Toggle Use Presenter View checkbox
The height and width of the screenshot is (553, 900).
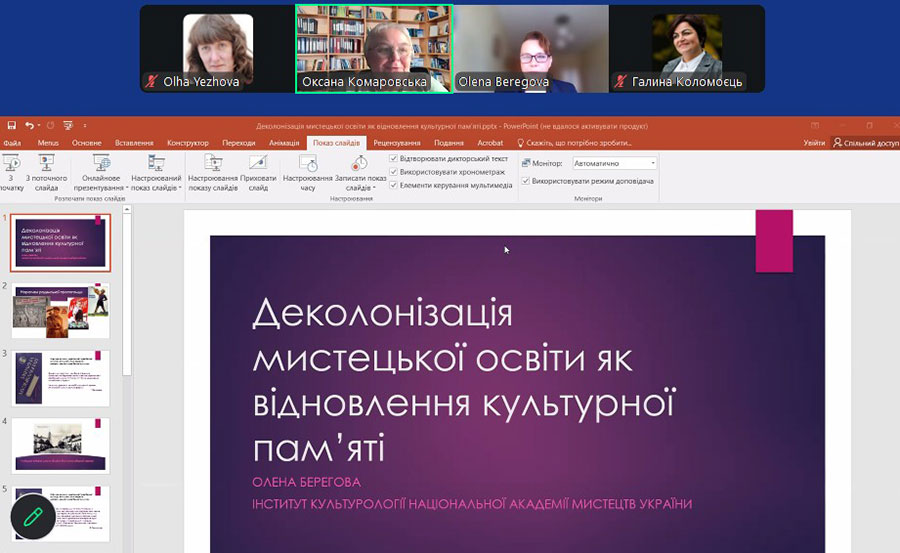point(526,181)
